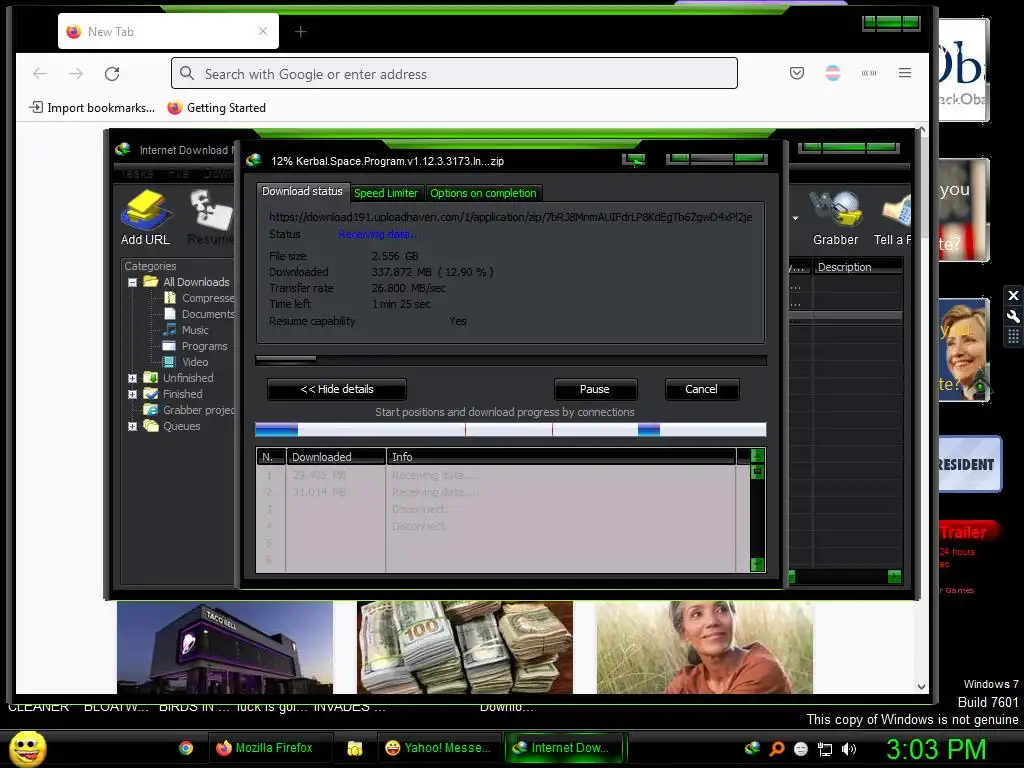
Task: Open the woman in field thumbnail
Action: coord(705,647)
